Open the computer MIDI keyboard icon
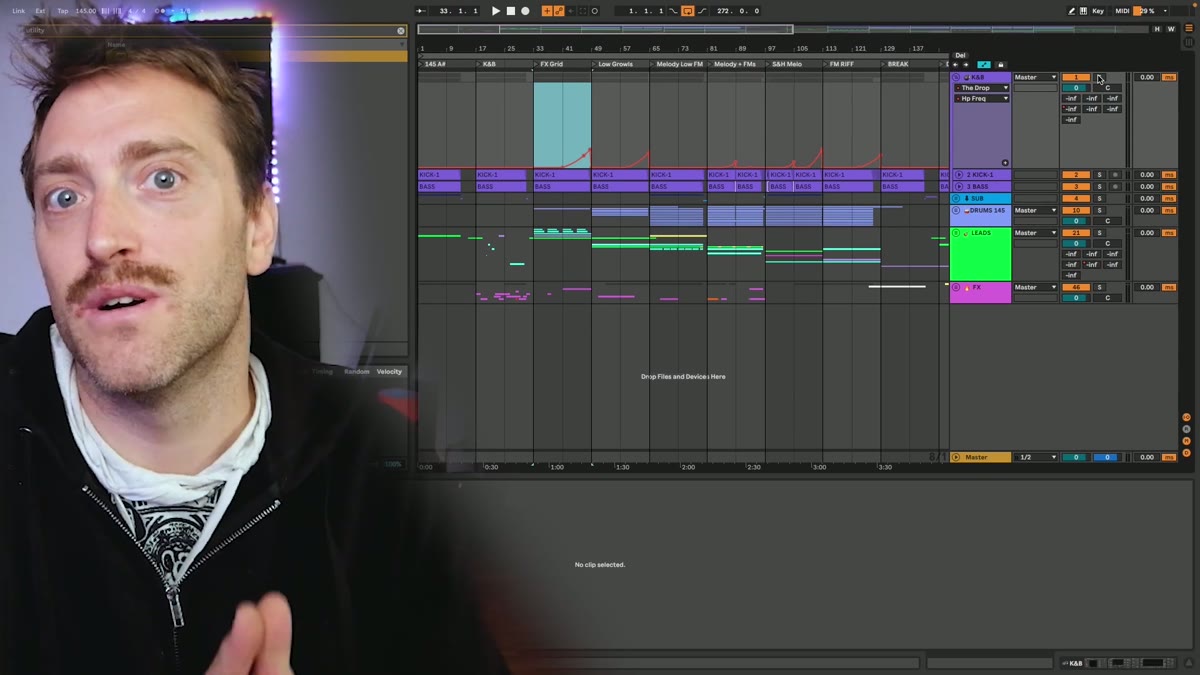Screen dimensions: 1200x675 [x=1083, y=11]
